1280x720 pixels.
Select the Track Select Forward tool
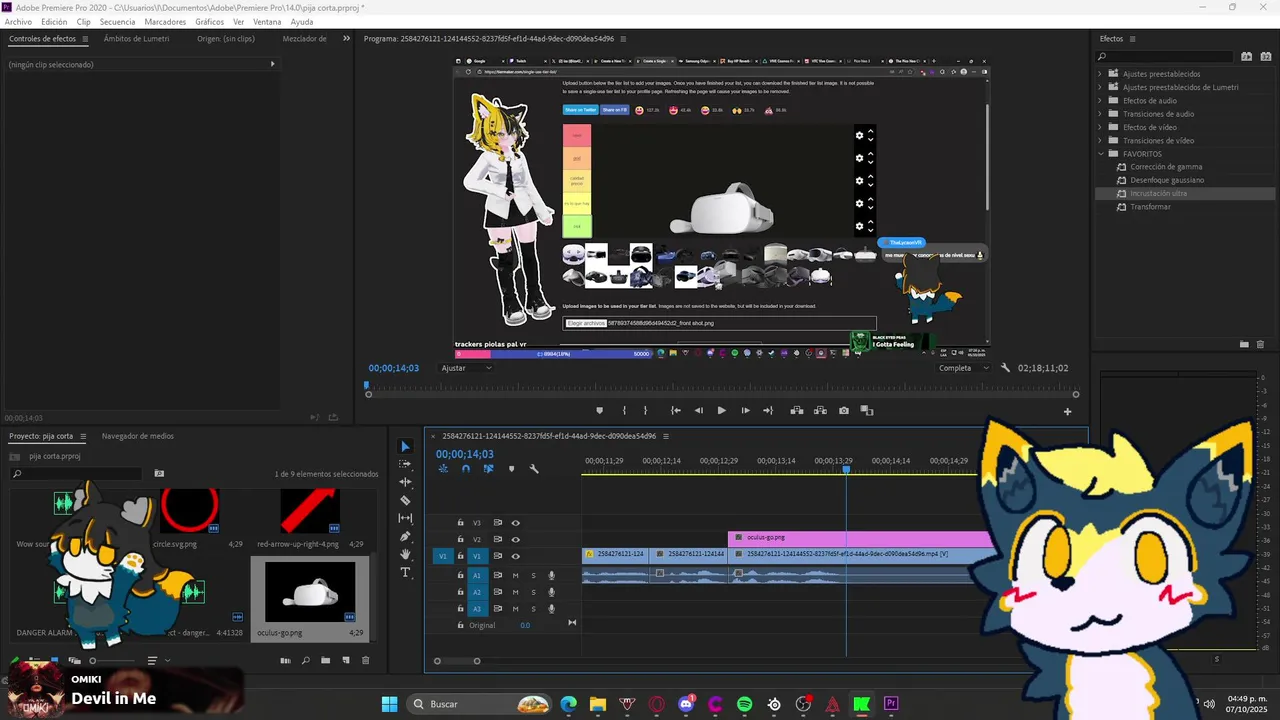(x=405, y=464)
